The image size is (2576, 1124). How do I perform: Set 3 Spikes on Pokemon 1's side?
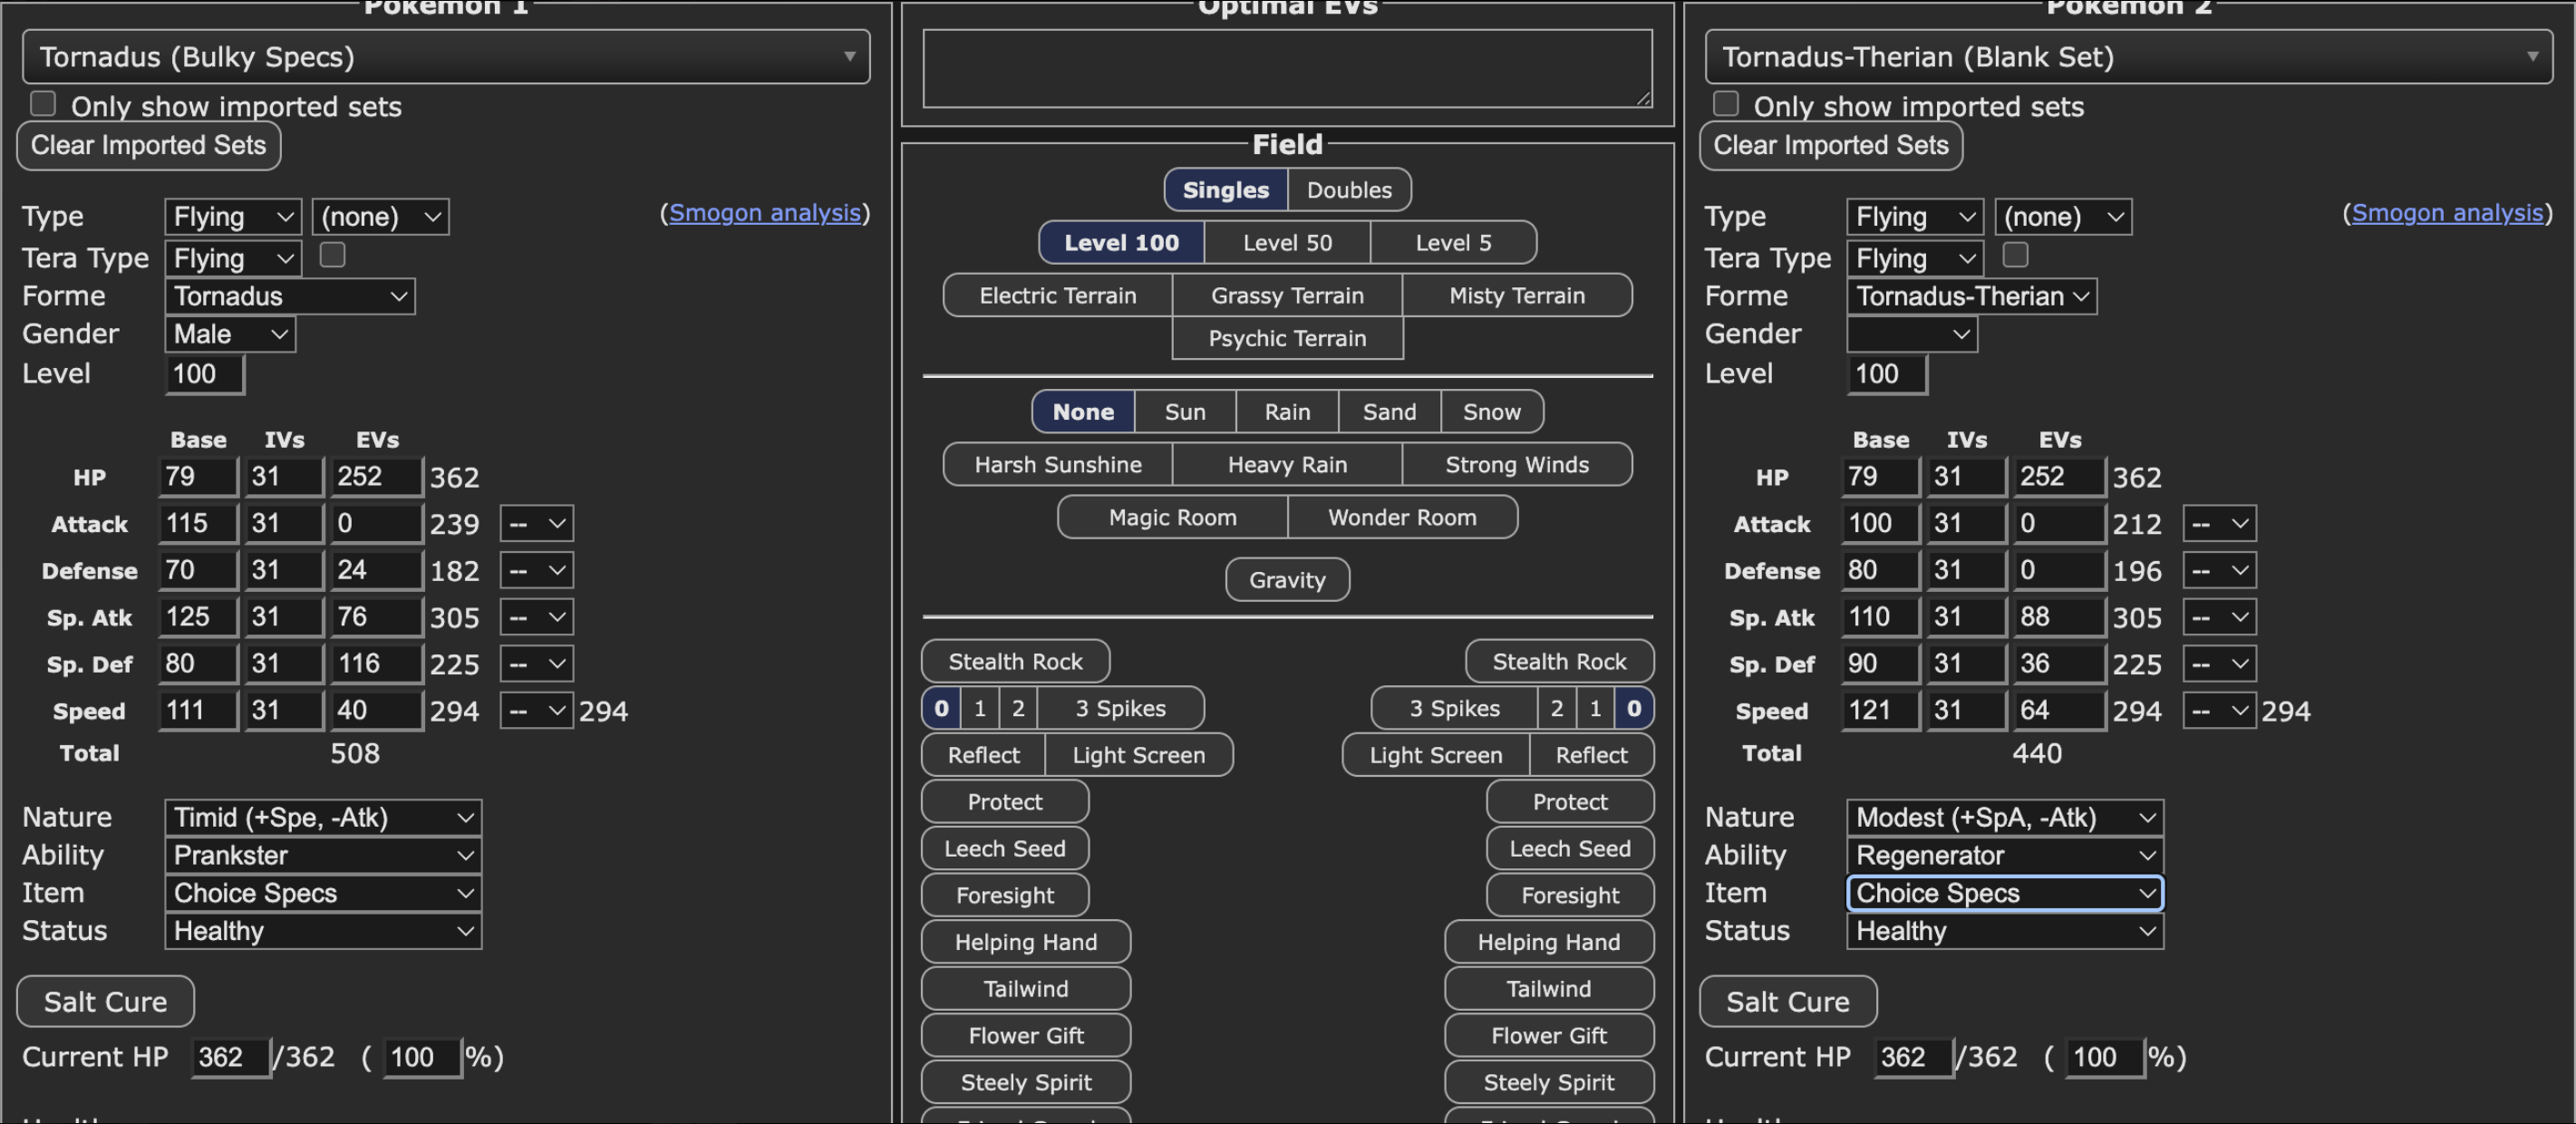pyautogui.click(x=1120, y=708)
